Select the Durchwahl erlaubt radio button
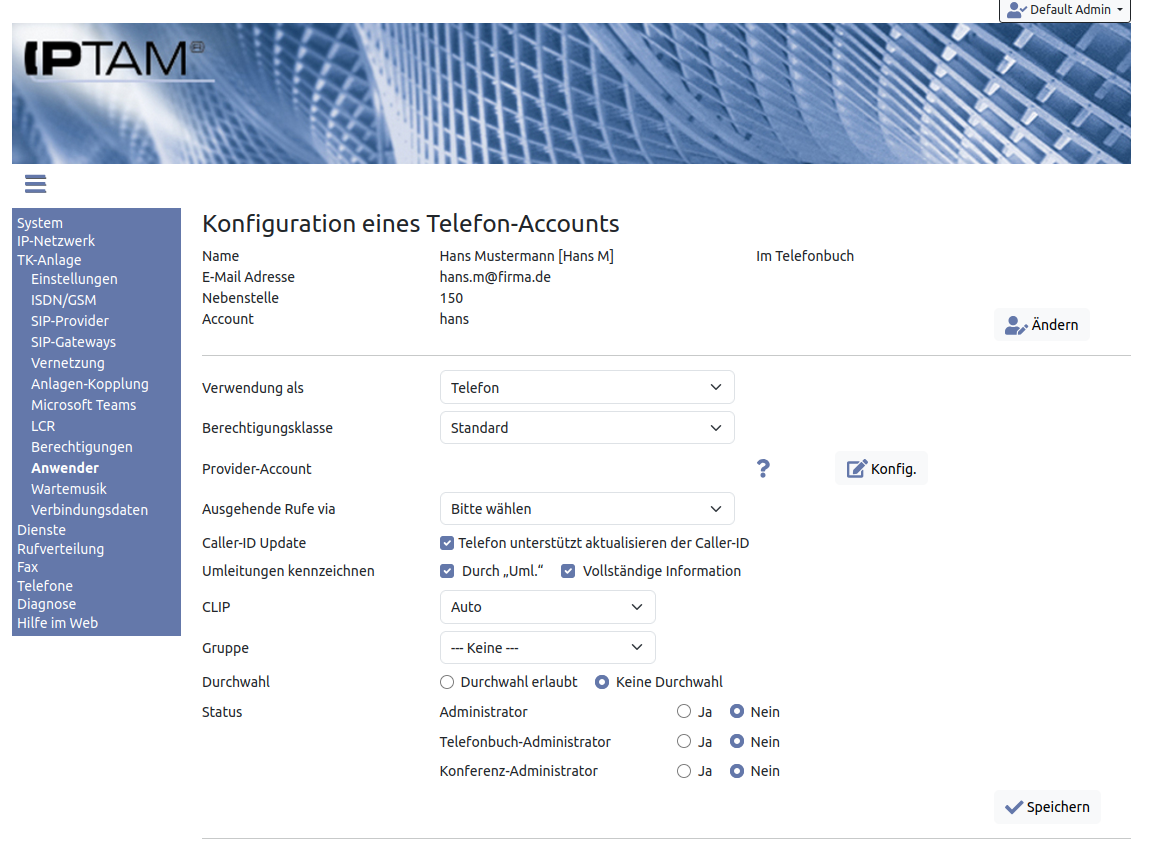This screenshot has width=1151, height=845. (447, 683)
